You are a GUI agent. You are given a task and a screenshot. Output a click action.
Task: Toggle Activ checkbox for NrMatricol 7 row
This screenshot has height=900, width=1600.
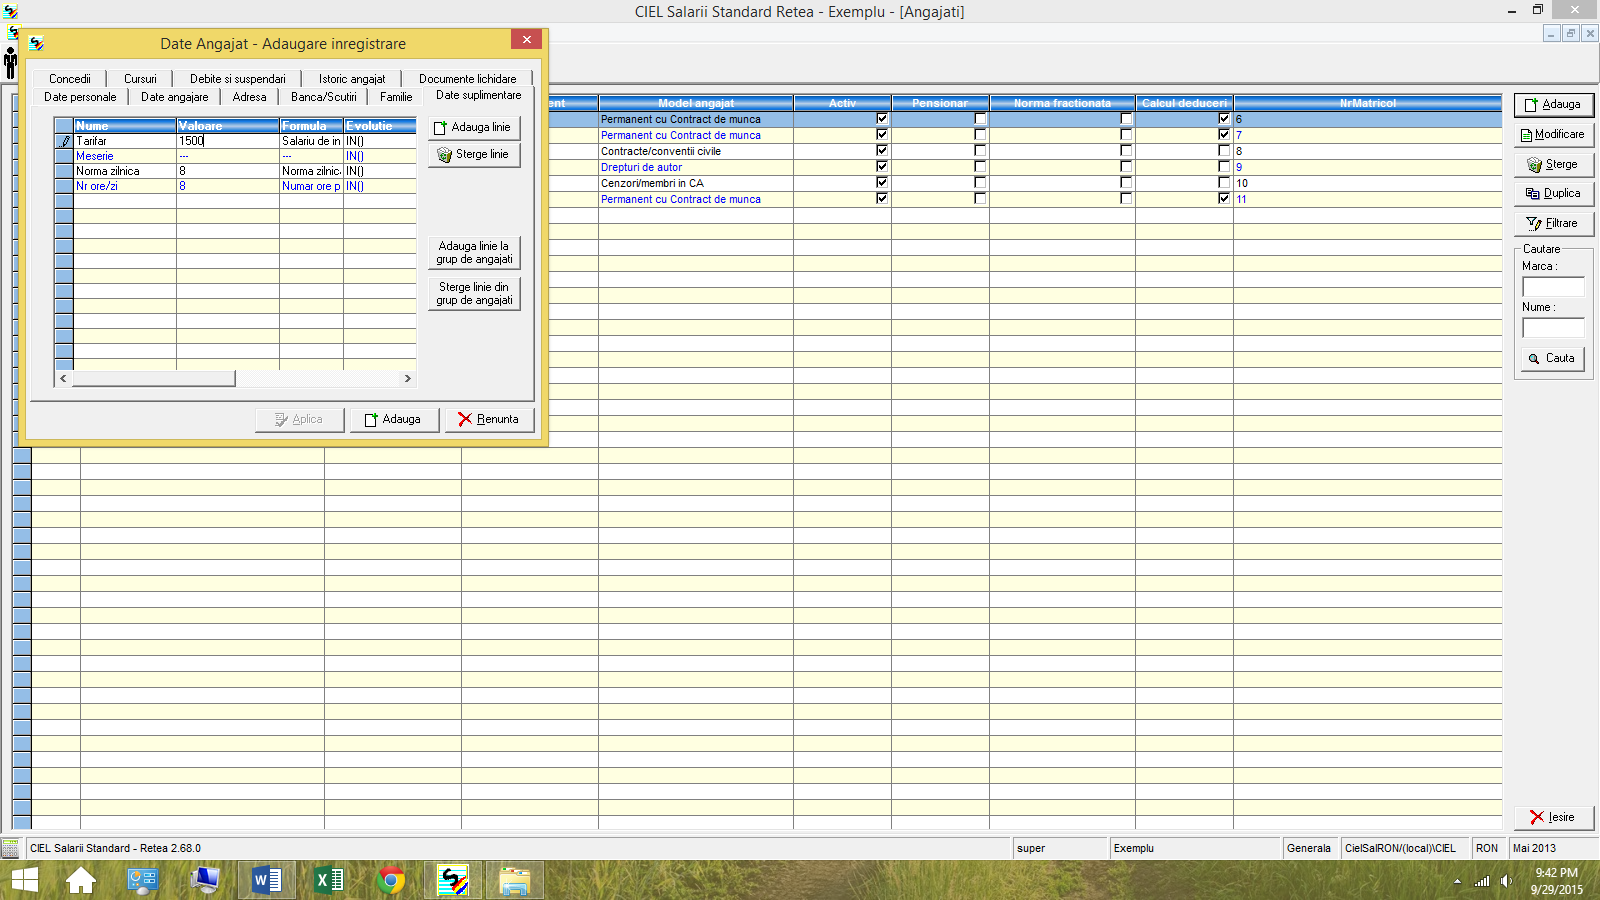pos(882,135)
